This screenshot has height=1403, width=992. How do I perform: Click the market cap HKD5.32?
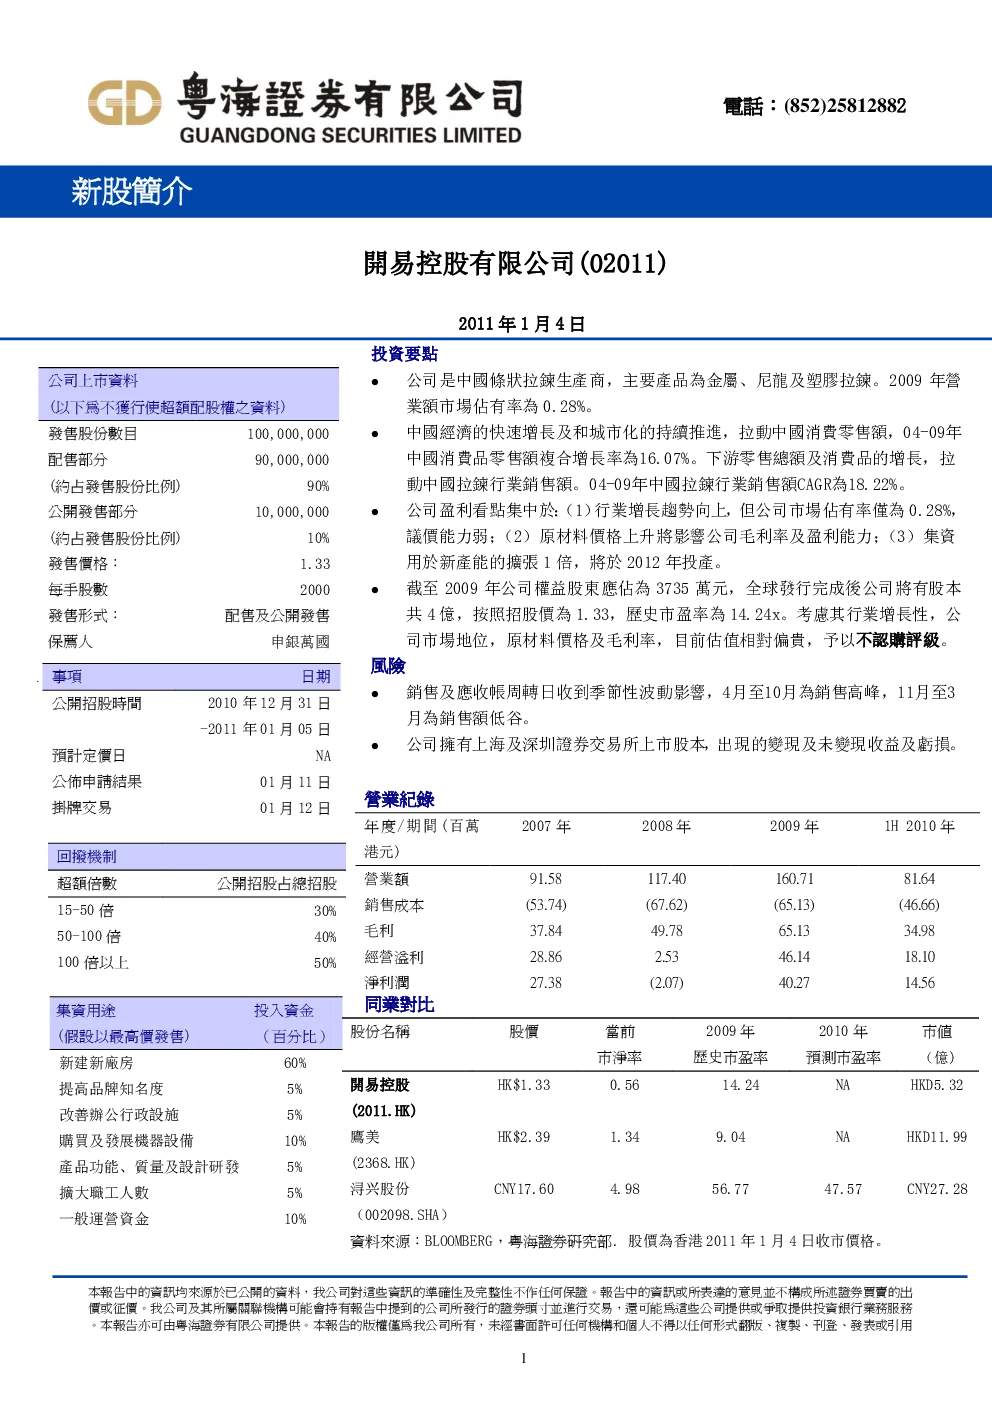click(937, 1085)
